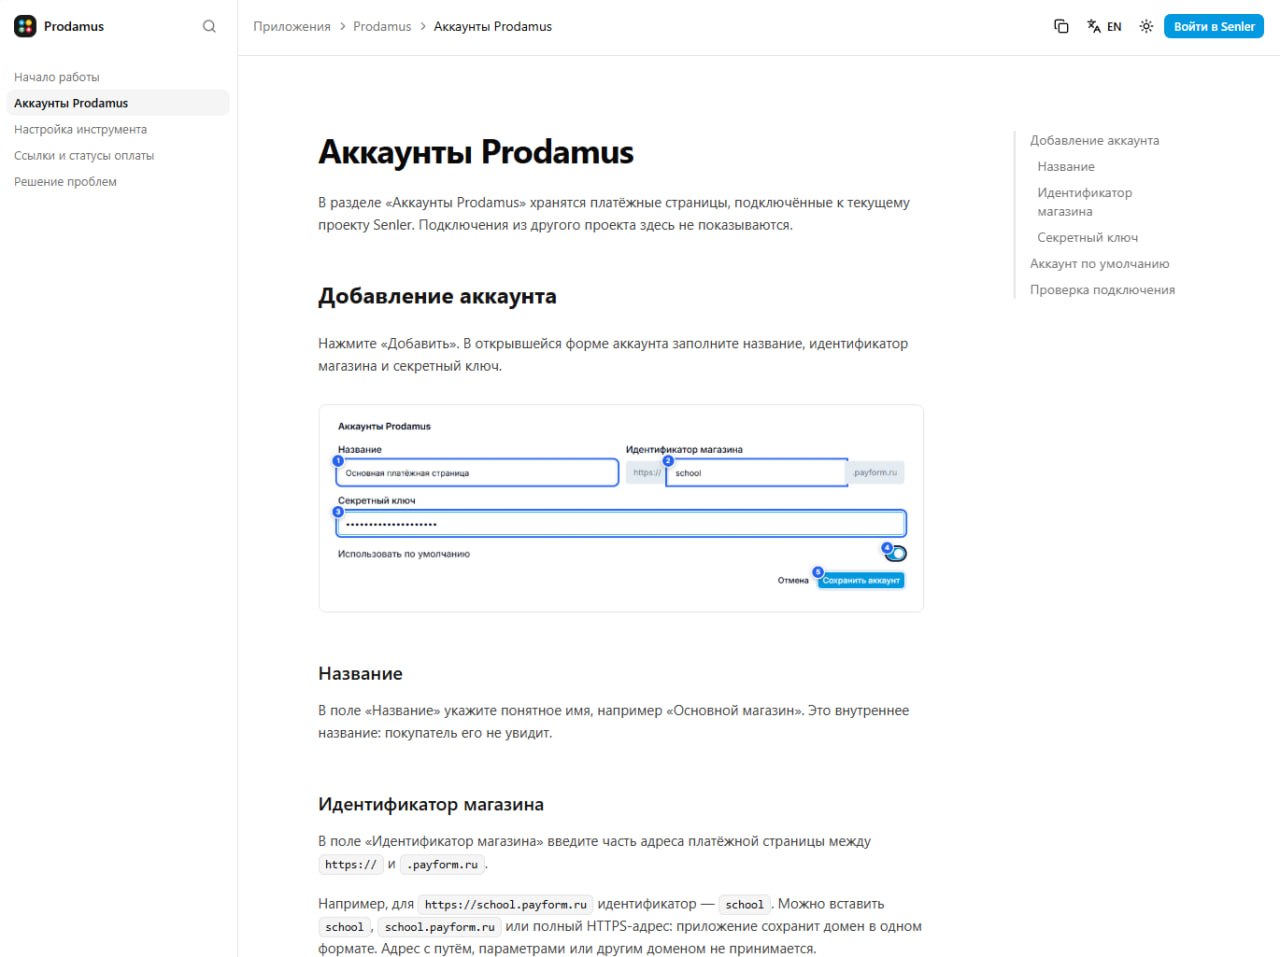The width and height of the screenshot is (1280, 957).
Task: Click «Аккаунты Prodamus» breadcrumb text
Action: point(493,26)
